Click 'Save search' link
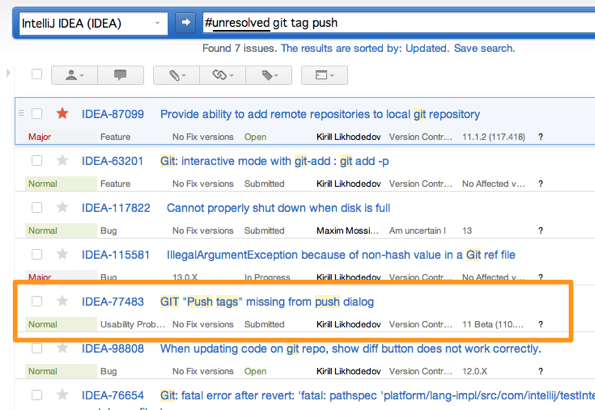This screenshot has width=595, height=410. click(x=484, y=49)
